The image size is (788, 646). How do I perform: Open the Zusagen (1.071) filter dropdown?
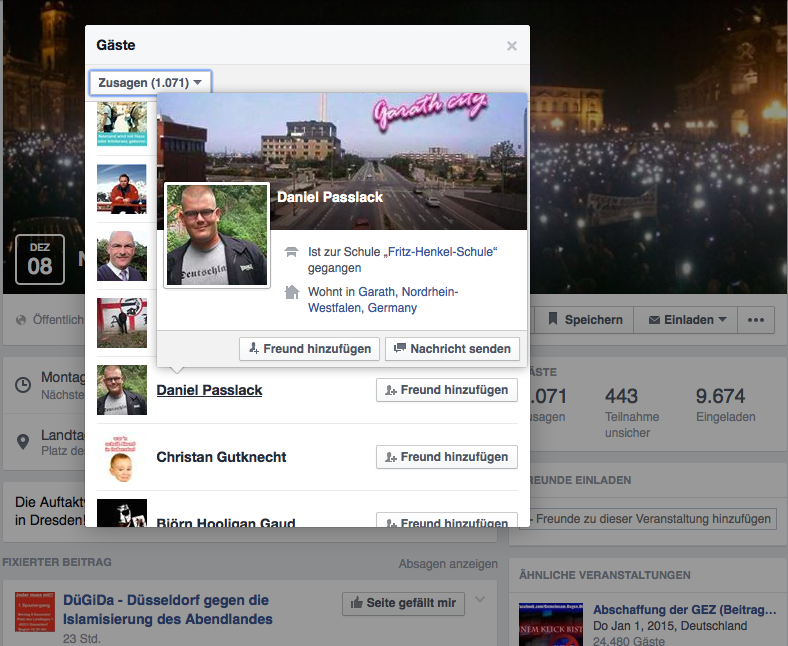[x=150, y=82]
